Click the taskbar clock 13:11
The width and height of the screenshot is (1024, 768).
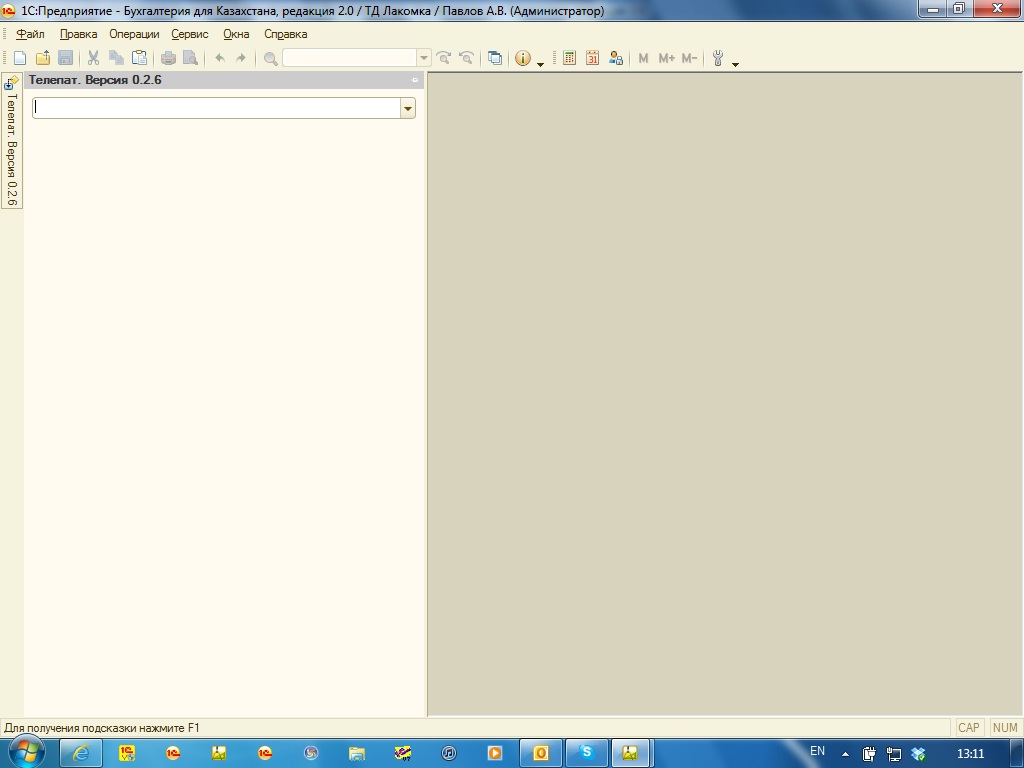tap(970, 754)
